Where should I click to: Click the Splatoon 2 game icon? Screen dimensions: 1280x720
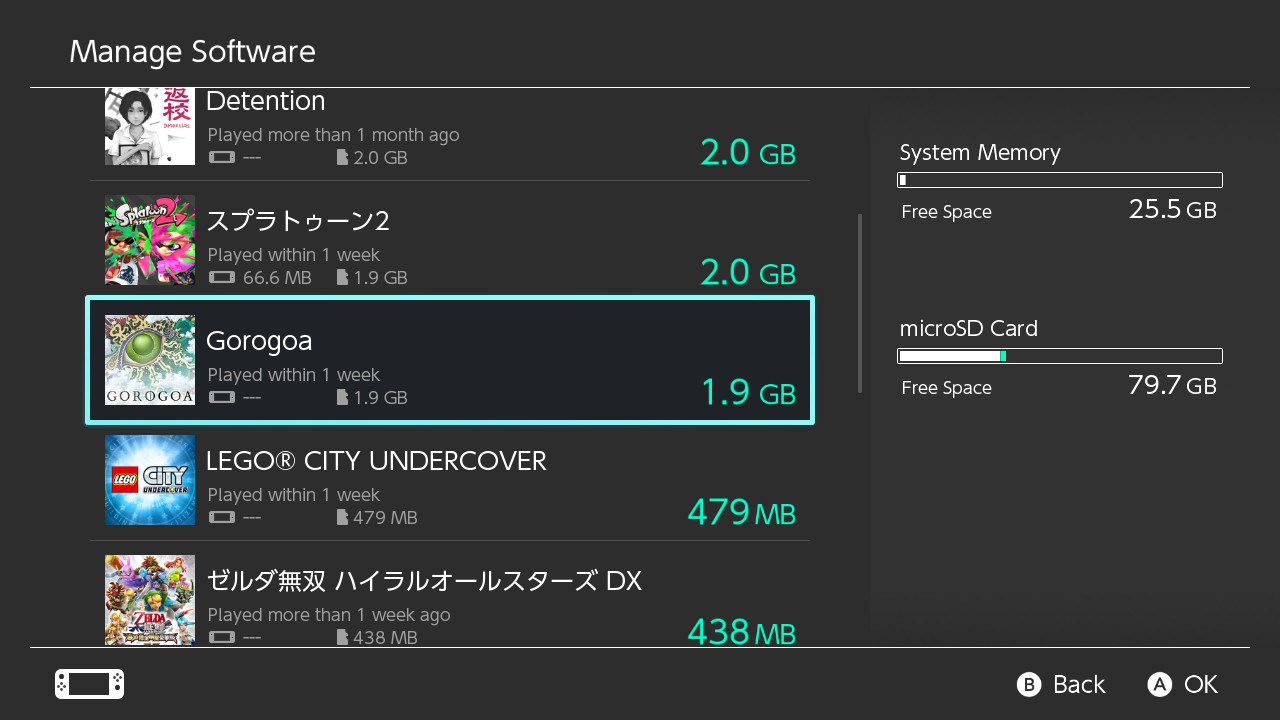[x=149, y=240]
